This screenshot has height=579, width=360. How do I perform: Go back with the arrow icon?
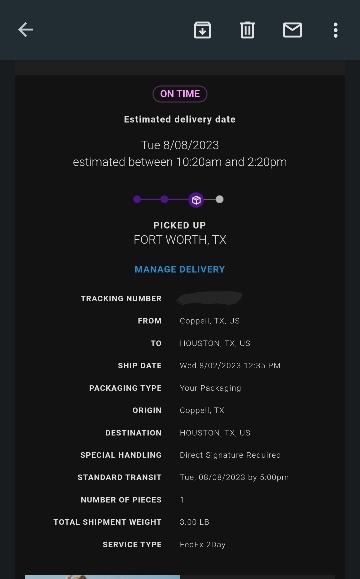[x=25, y=30]
